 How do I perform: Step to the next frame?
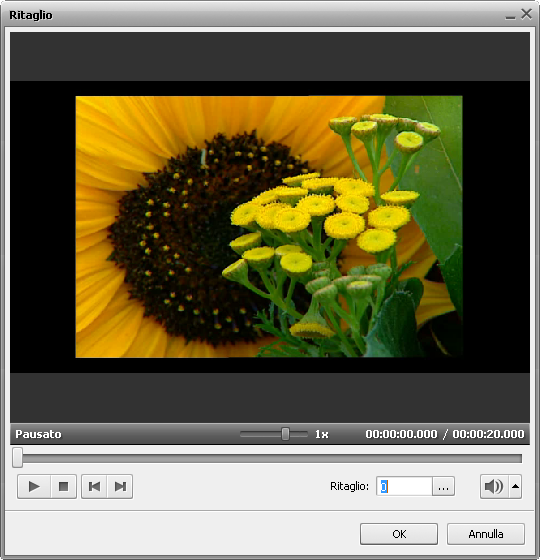(120, 486)
